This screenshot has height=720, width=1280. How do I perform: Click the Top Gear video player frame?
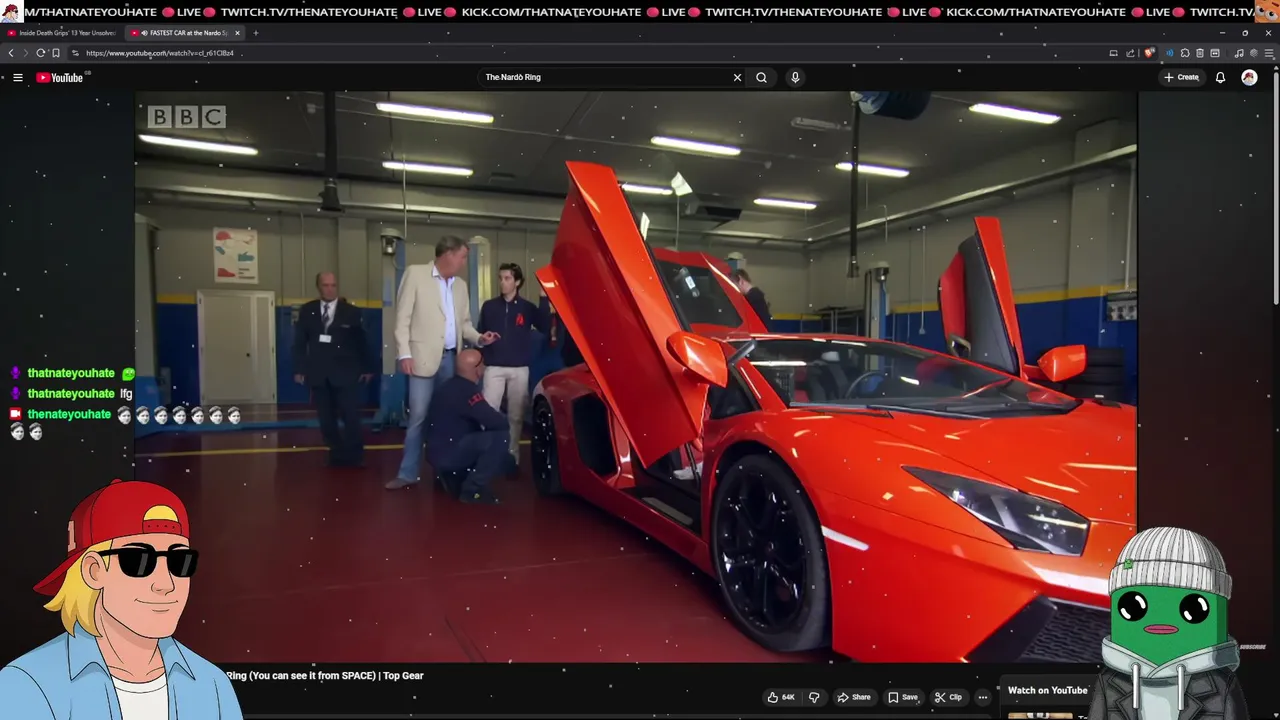(x=636, y=376)
